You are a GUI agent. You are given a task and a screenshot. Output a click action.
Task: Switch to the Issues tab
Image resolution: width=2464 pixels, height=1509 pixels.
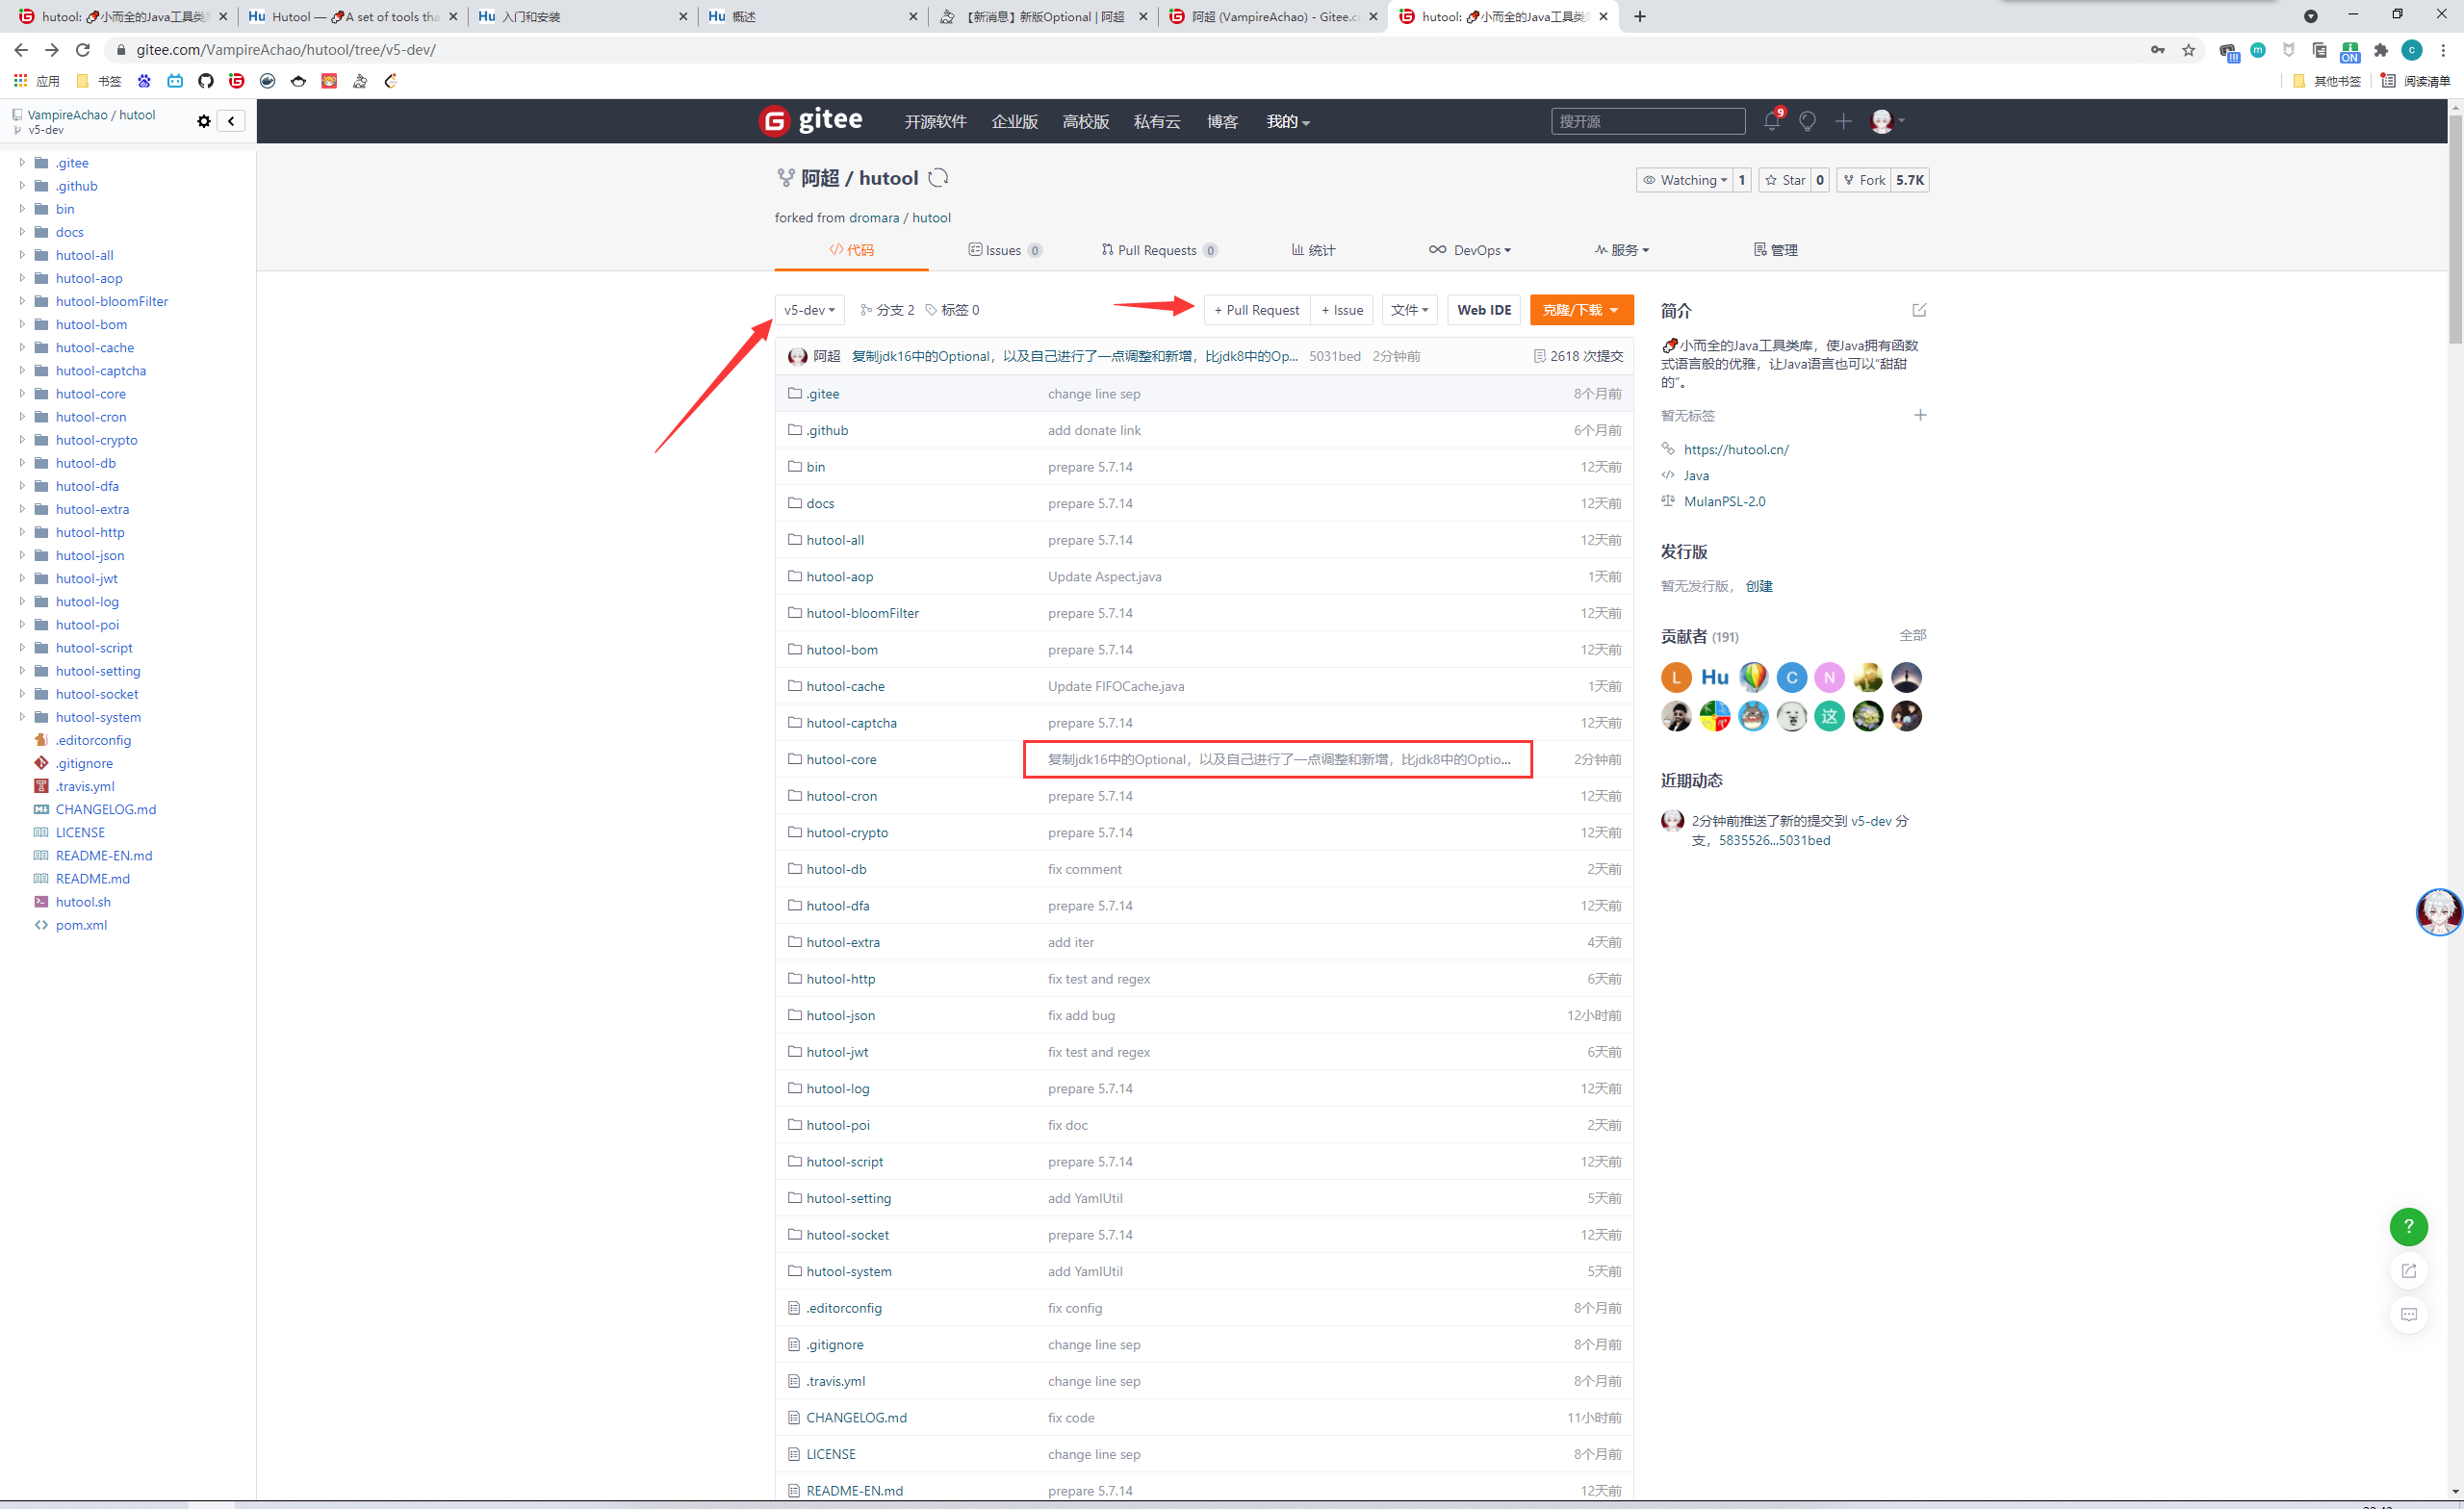coord(1004,250)
